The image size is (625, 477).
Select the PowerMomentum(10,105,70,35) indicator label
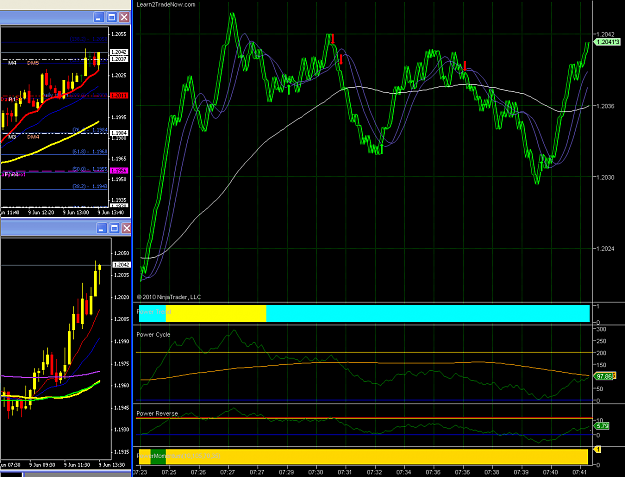[x=178, y=455]
